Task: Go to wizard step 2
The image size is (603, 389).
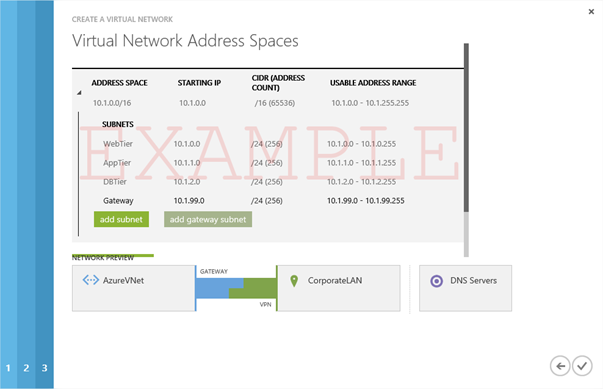Action: click(26, 368)
